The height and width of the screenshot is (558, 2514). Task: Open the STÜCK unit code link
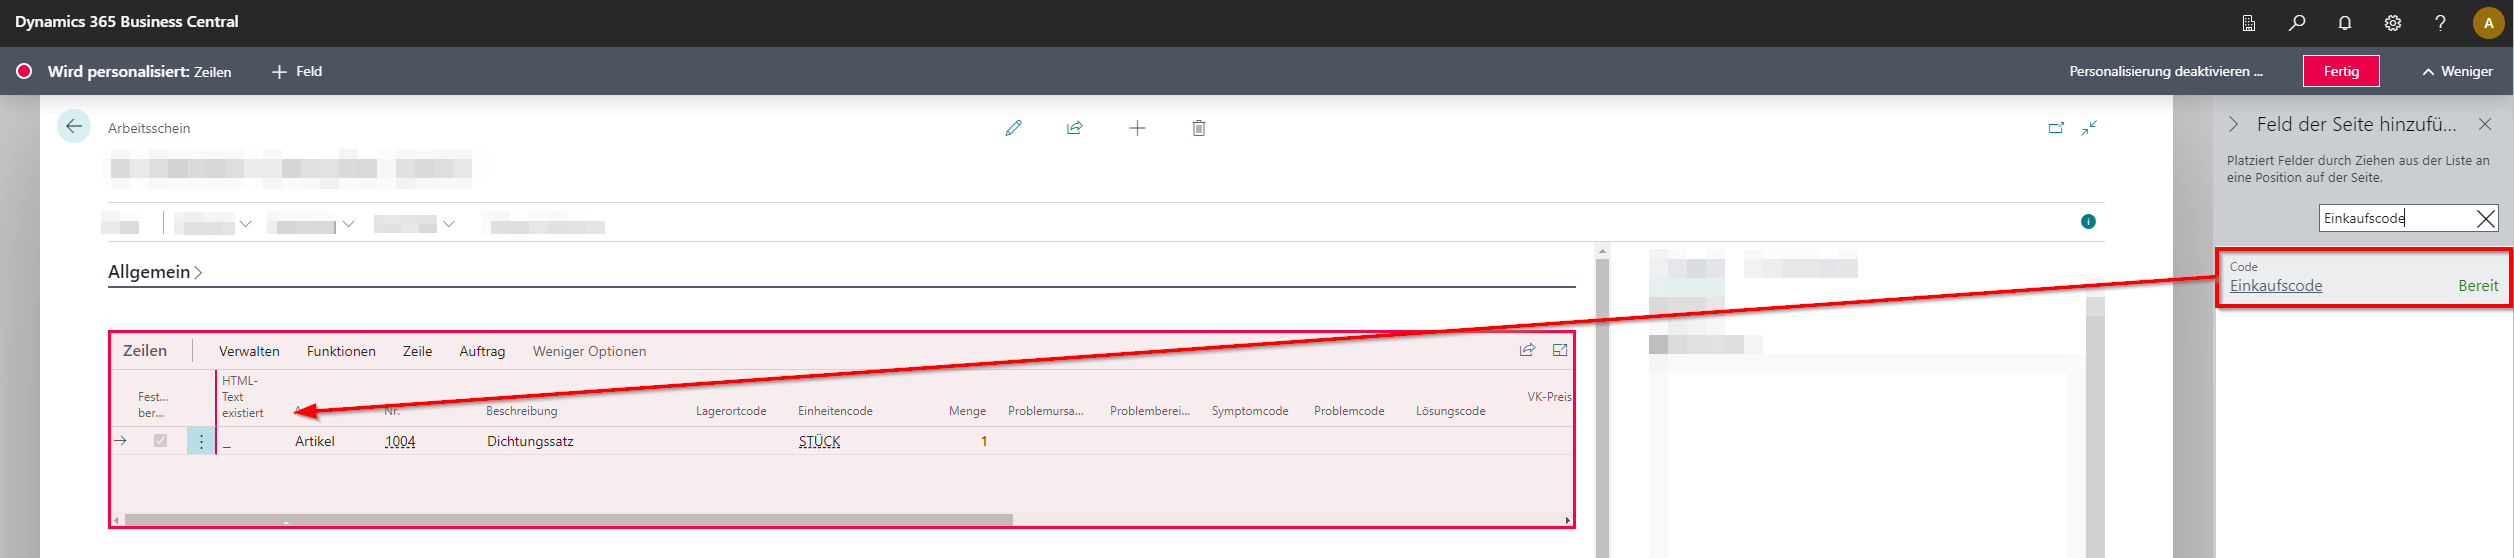[x=819, y=441]
